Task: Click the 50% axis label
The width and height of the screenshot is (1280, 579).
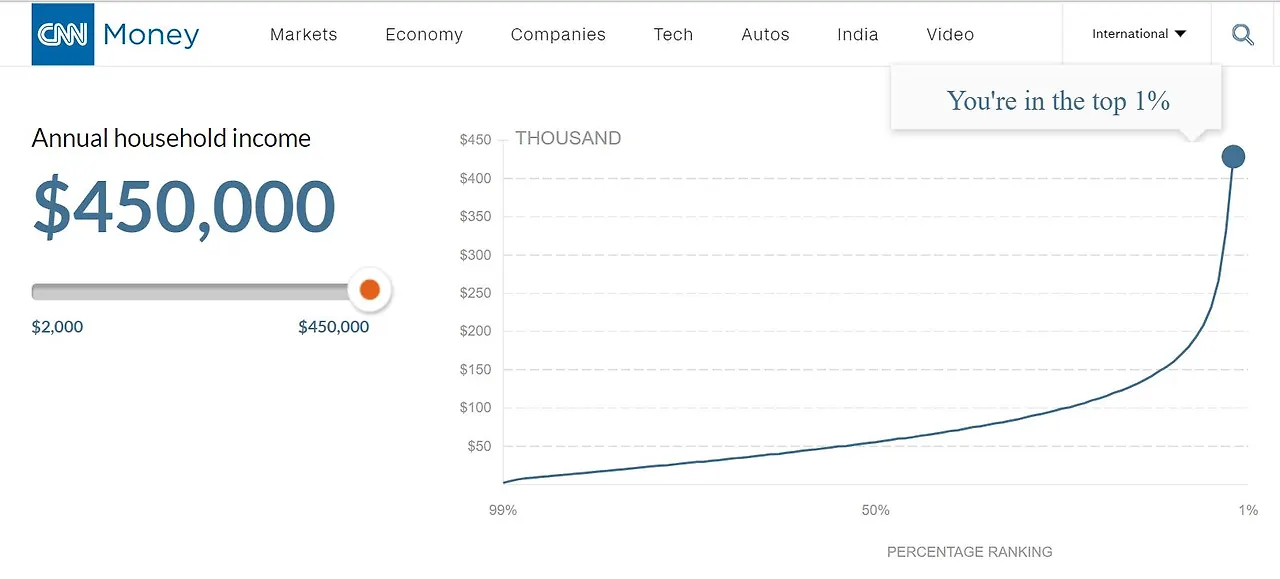Action: [875, 510]
